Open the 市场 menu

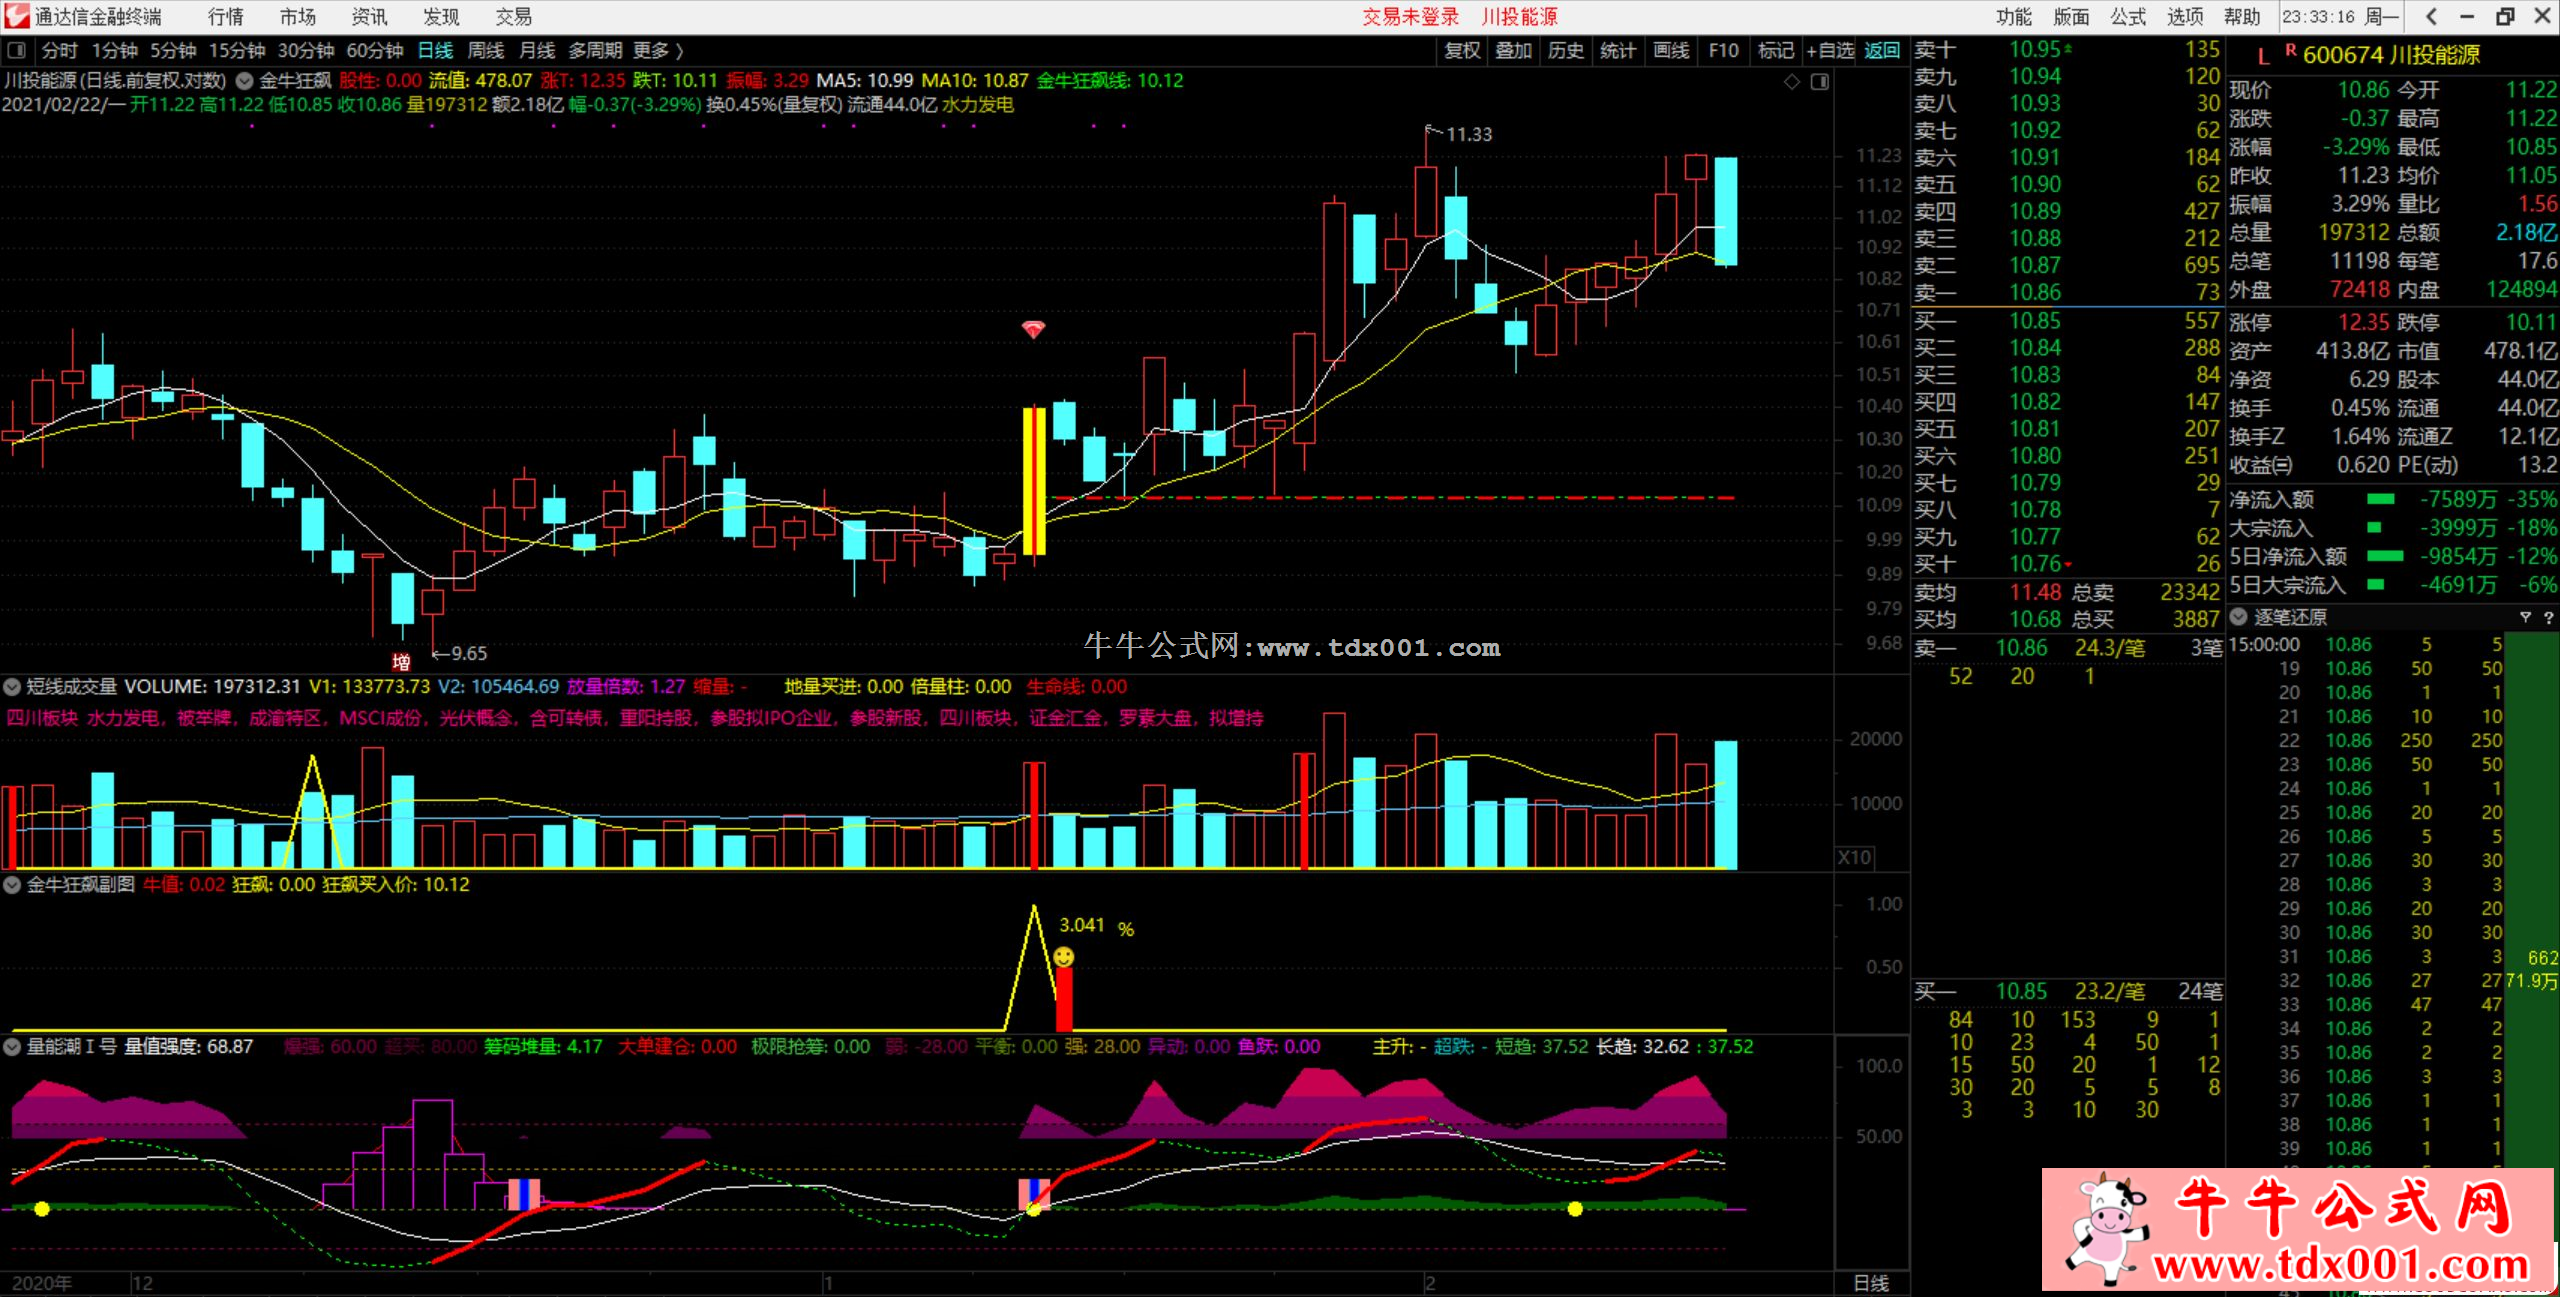coord(297,16)
